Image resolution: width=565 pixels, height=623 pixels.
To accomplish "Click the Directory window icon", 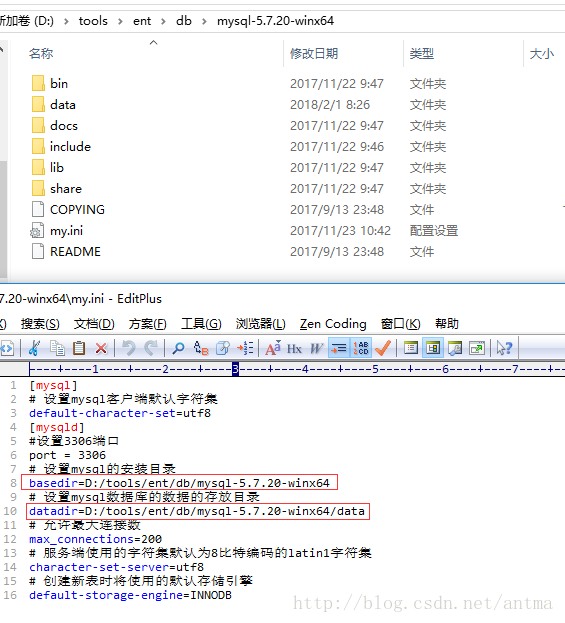I will (411, 348).
